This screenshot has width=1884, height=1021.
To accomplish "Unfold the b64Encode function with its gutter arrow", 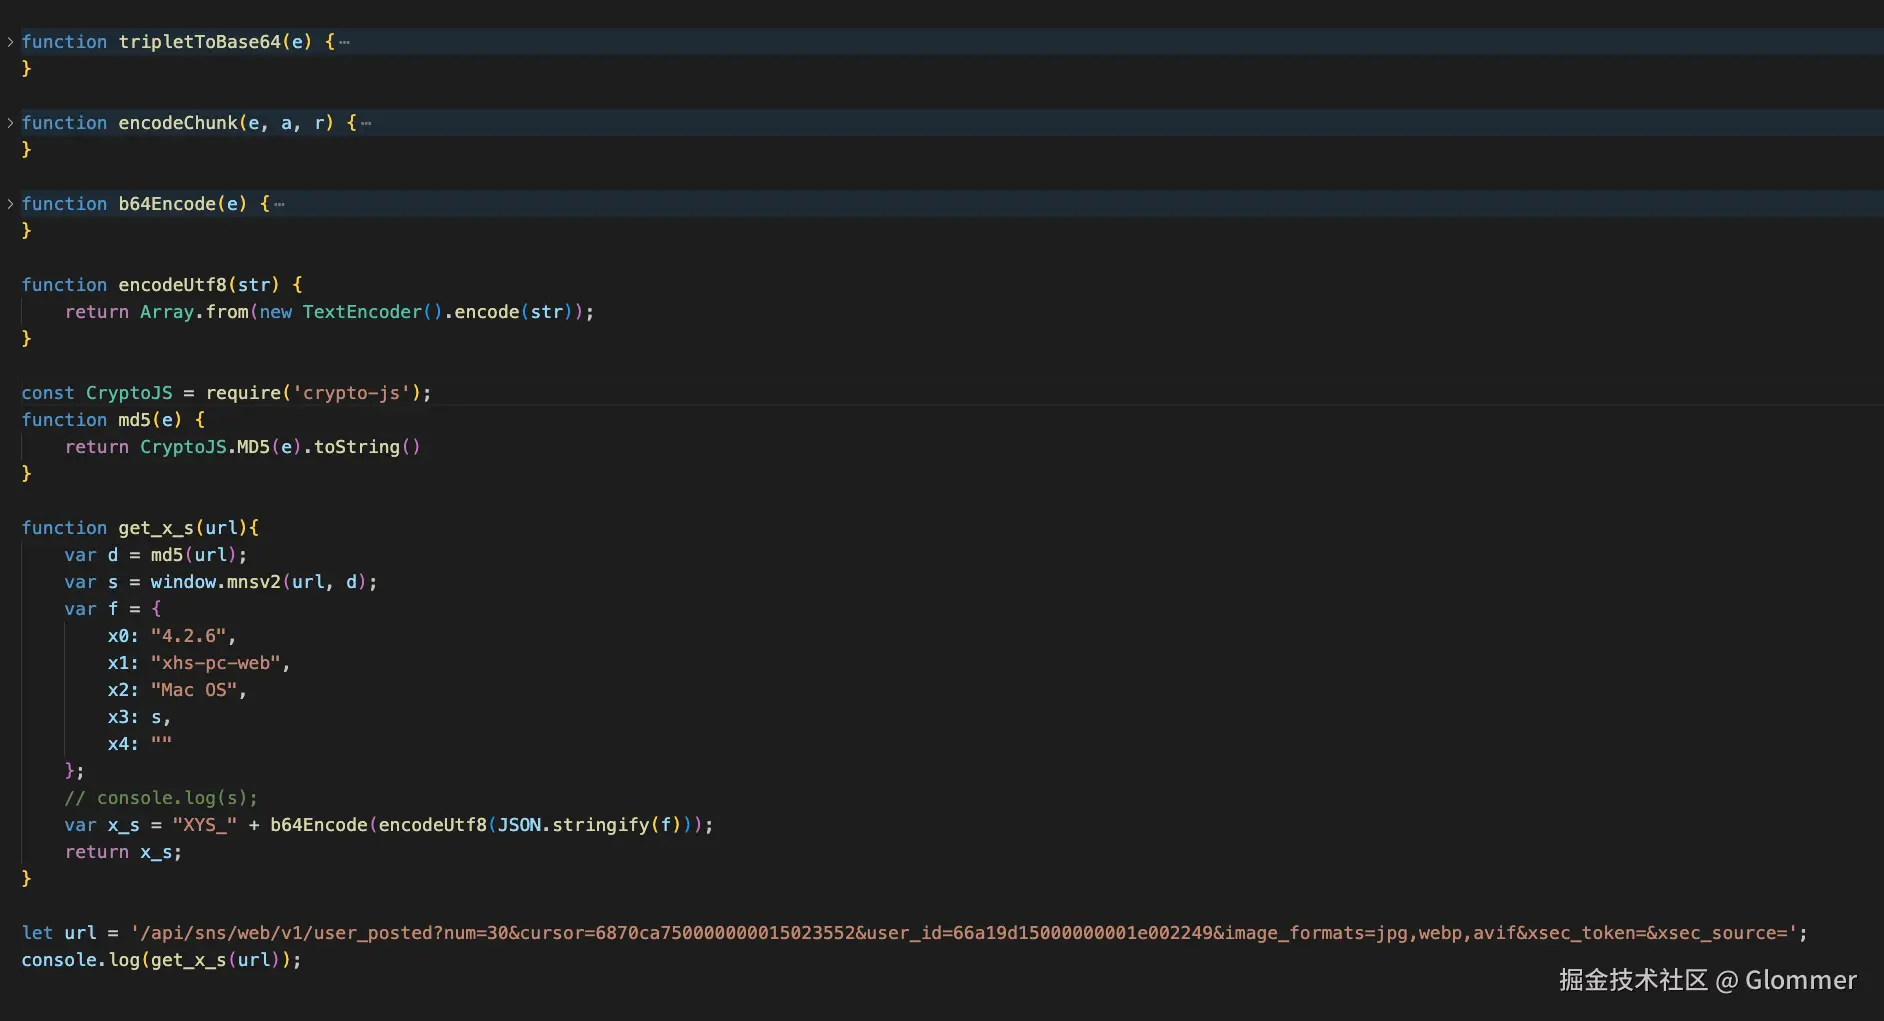I will (x=10, y=204).
